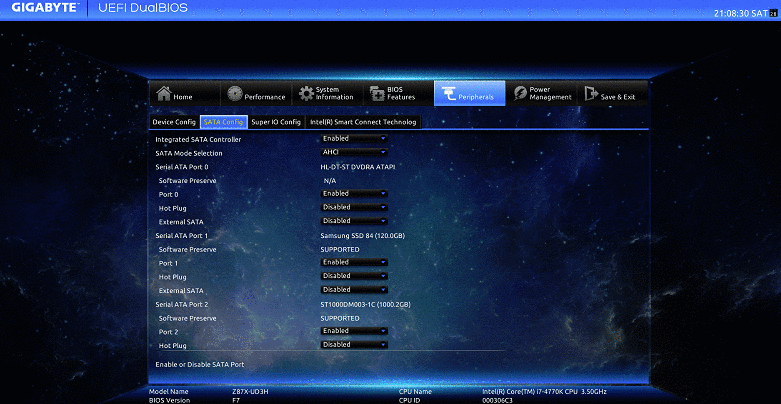Open the Port 2 Enabled dropdown

coord(354,331)
